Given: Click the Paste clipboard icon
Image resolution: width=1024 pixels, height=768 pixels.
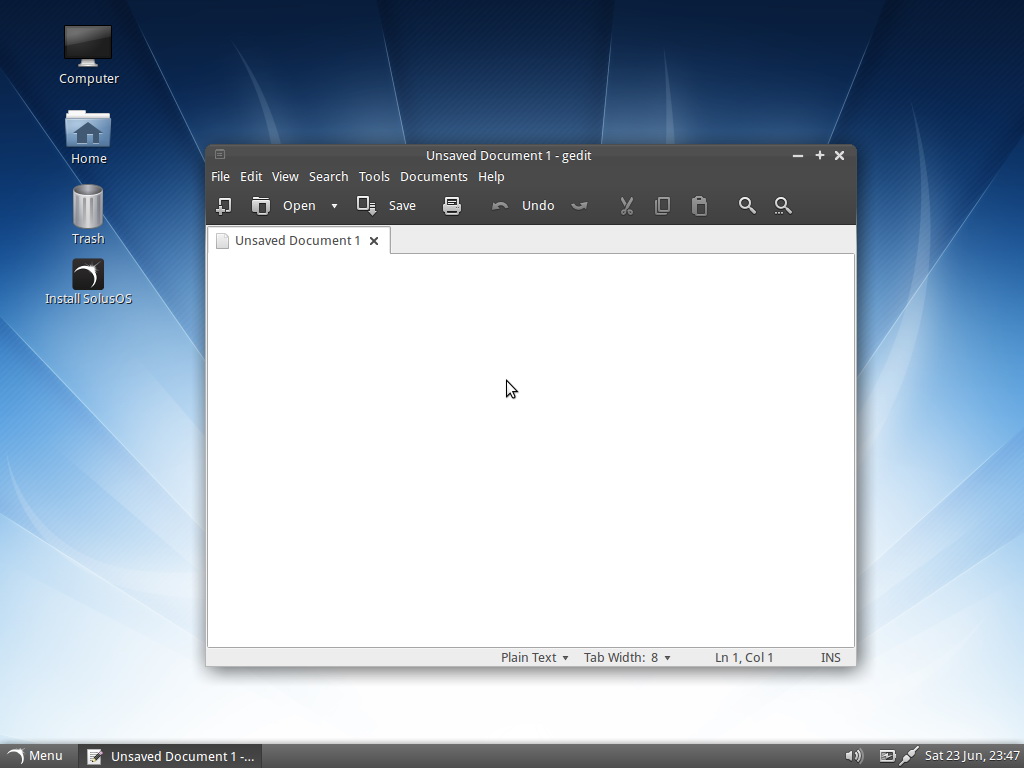Looking at the screenshot, I should [x=699, y=206].
